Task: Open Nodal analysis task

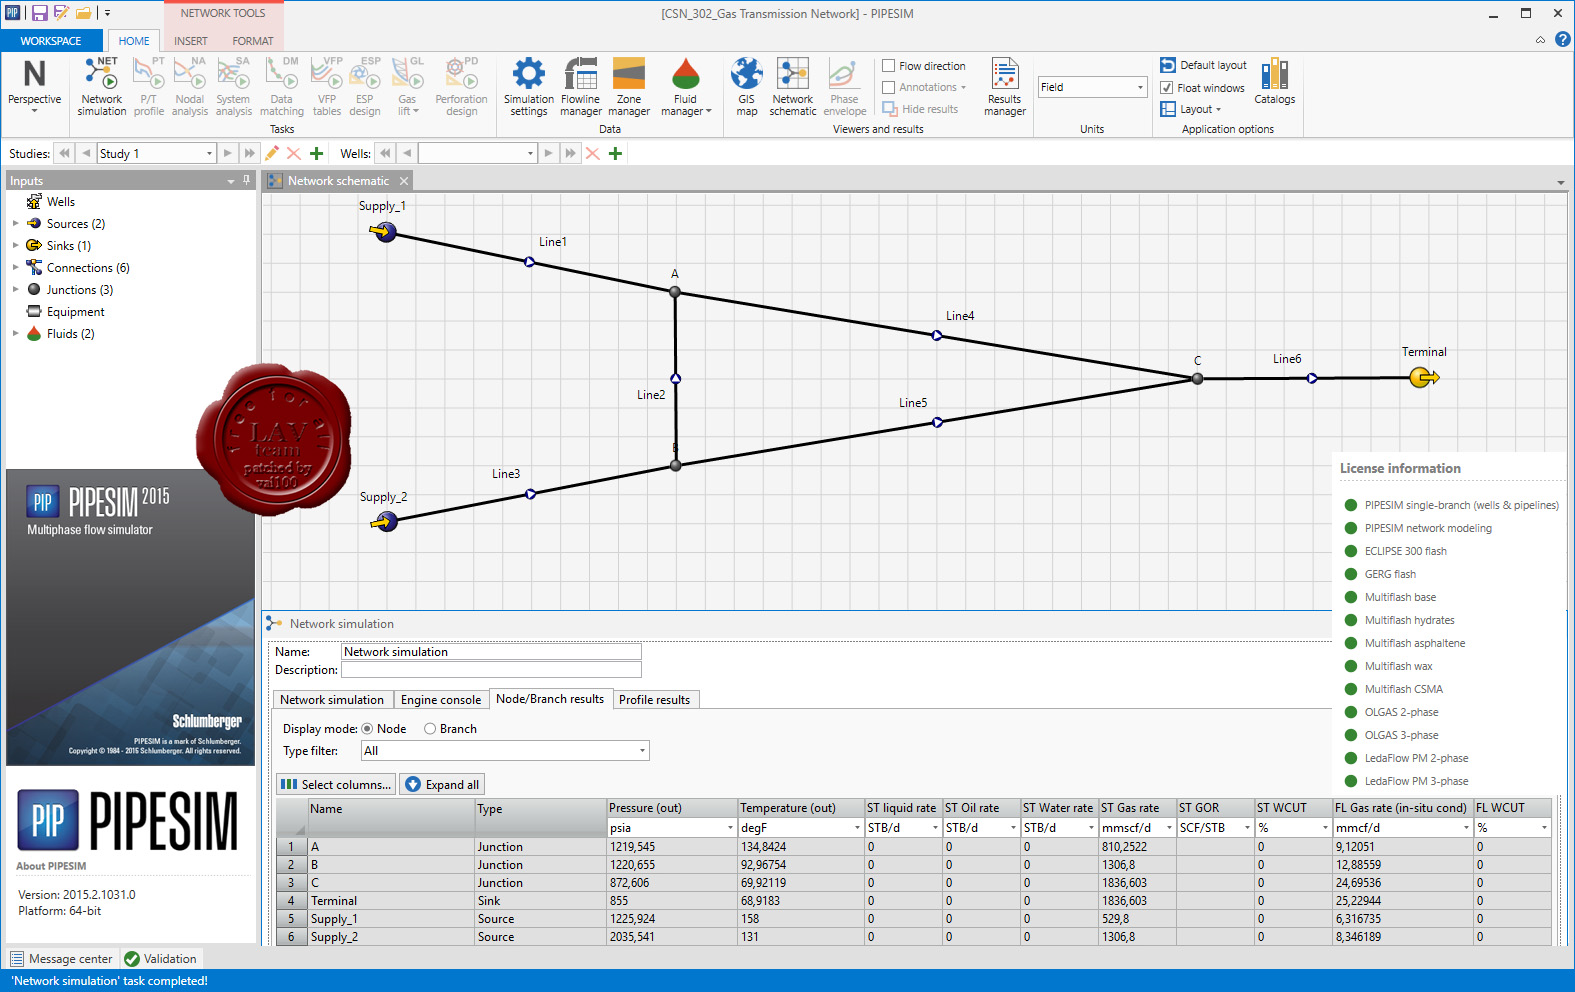Action: pos(190,87)
